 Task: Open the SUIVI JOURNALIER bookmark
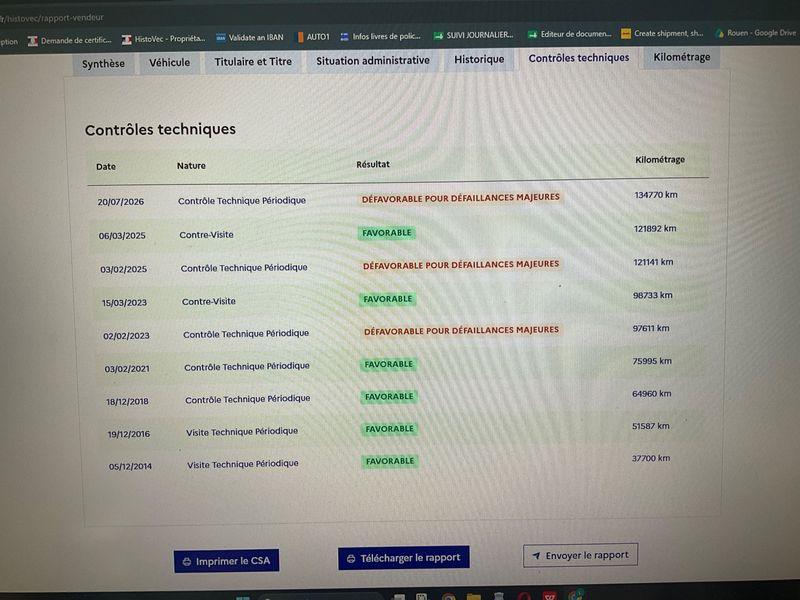point(473,35)
